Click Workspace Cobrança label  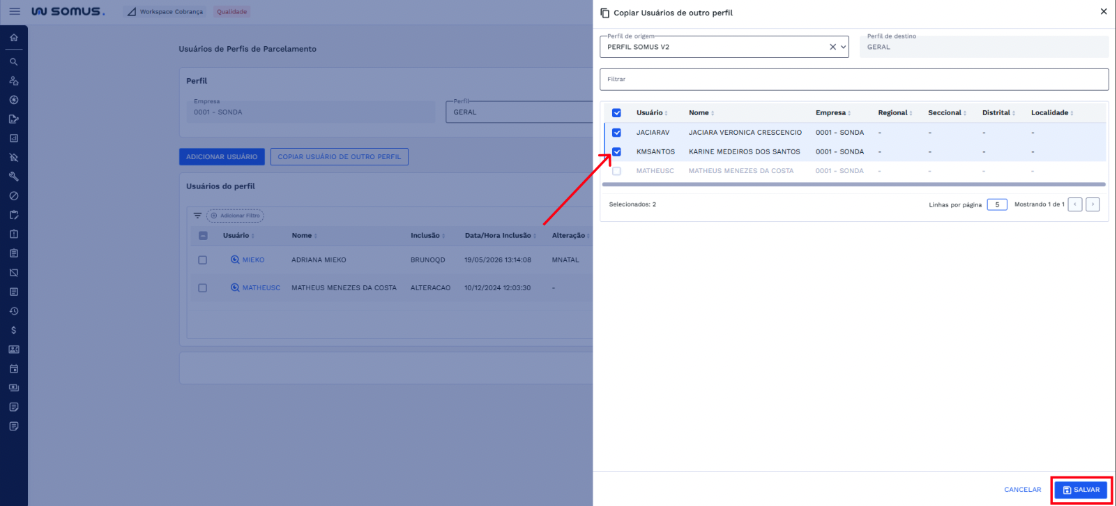click(171, 12)
